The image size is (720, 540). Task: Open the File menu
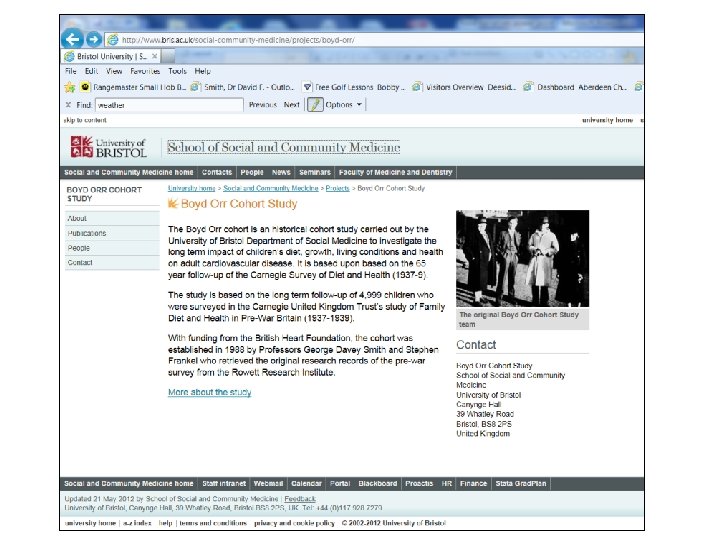[71, 71]
